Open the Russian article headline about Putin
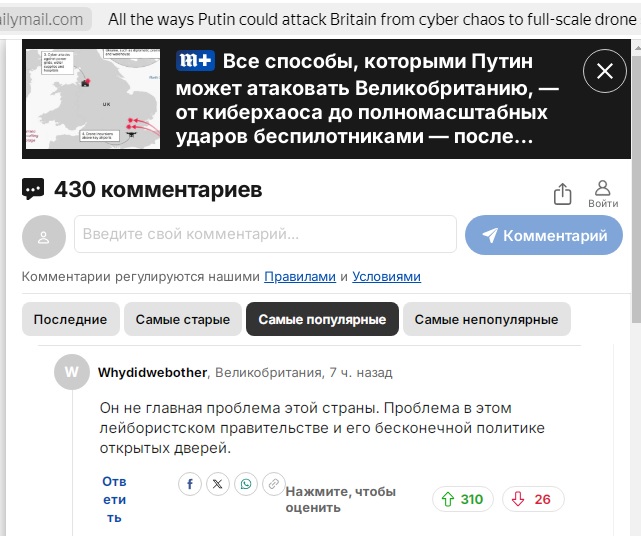641x536 pixels. [367, 99]
